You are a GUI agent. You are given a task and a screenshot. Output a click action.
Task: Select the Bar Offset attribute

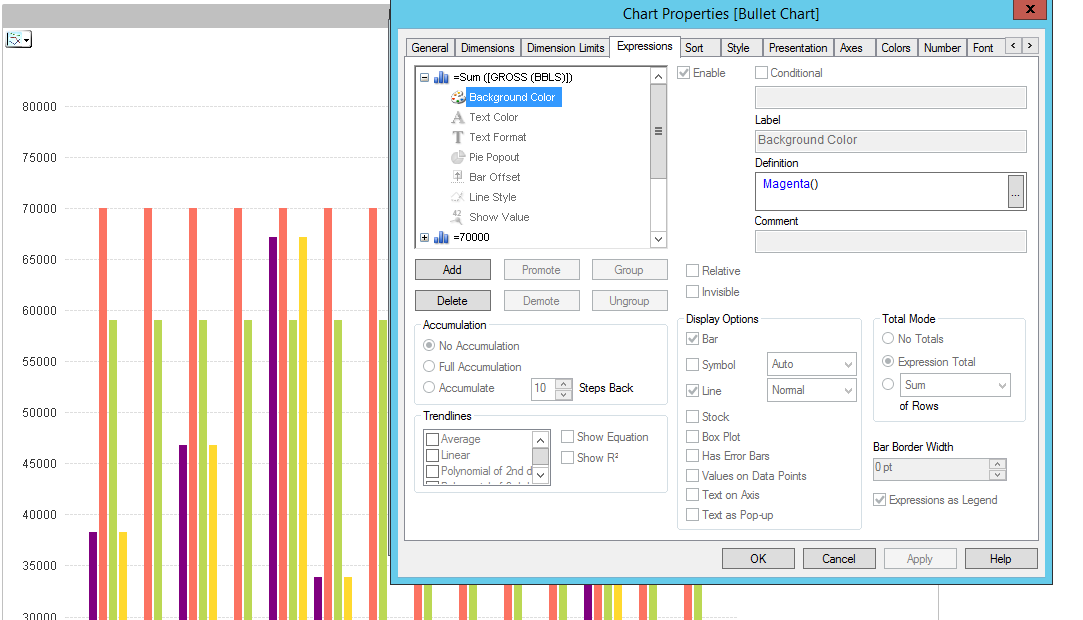point(495,177)
